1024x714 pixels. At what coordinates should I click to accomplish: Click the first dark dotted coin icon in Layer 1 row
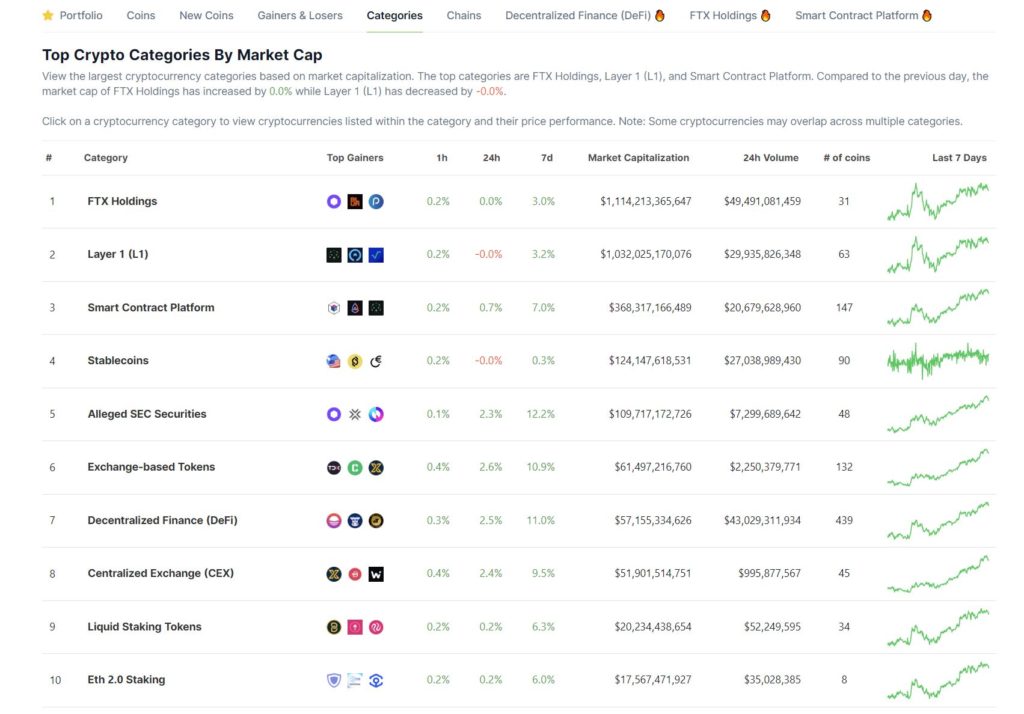[334, 255]
